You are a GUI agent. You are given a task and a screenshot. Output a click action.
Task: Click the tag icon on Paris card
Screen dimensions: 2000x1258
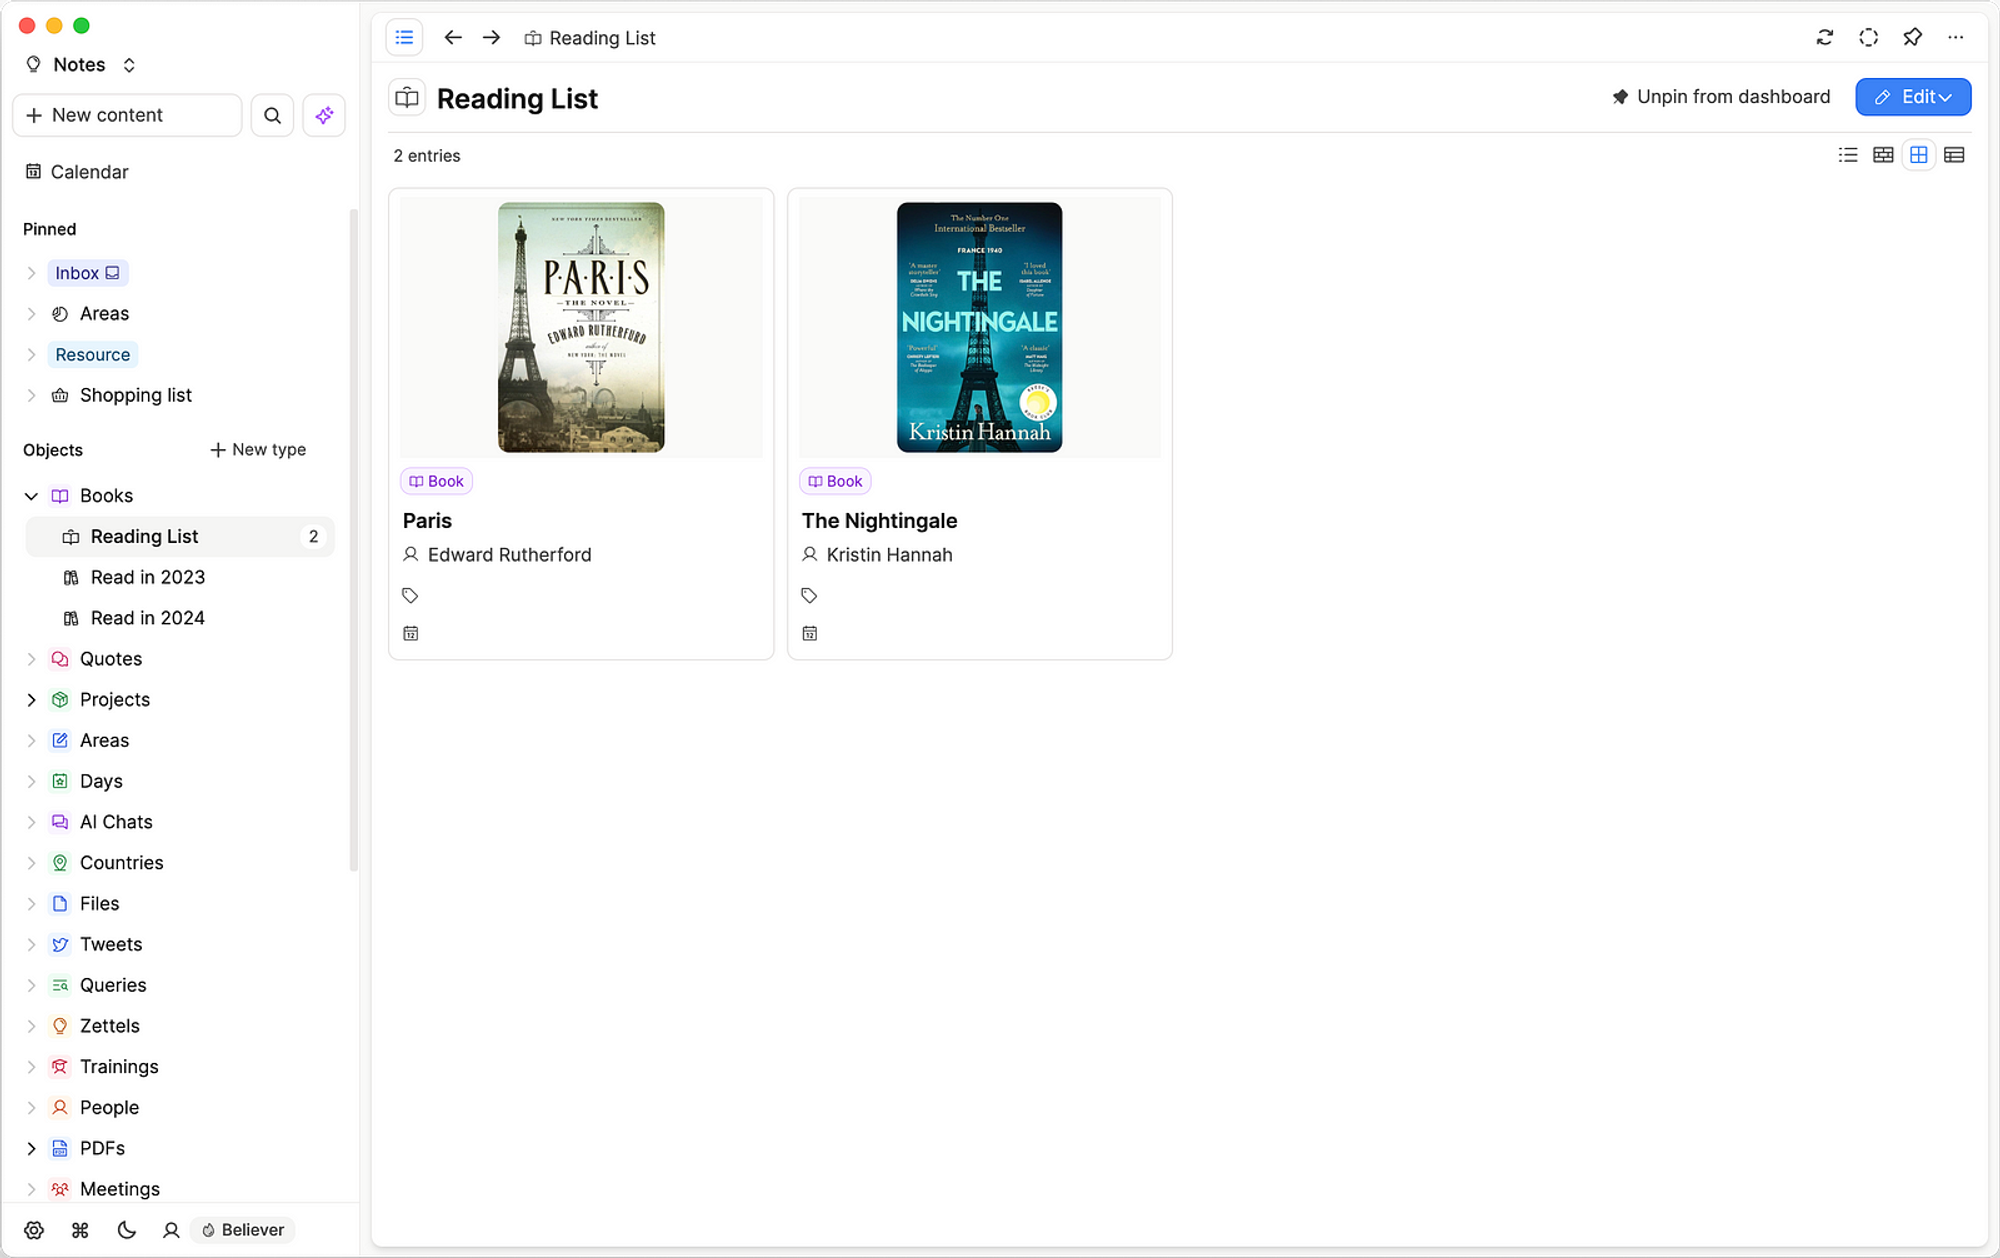[x=410, y=596]
